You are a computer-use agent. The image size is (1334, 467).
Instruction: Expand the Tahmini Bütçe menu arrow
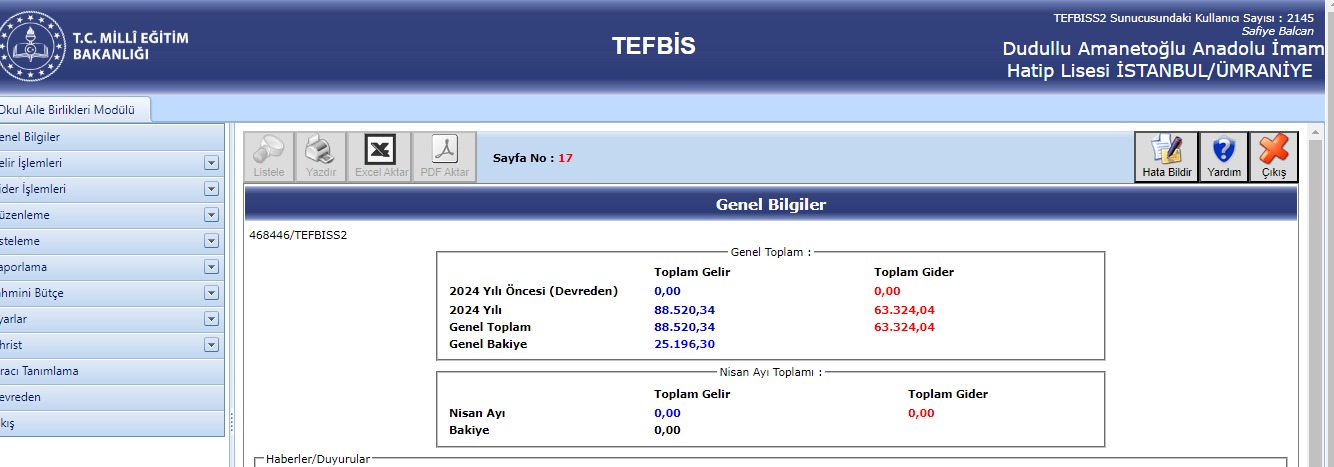coord(211,293)
